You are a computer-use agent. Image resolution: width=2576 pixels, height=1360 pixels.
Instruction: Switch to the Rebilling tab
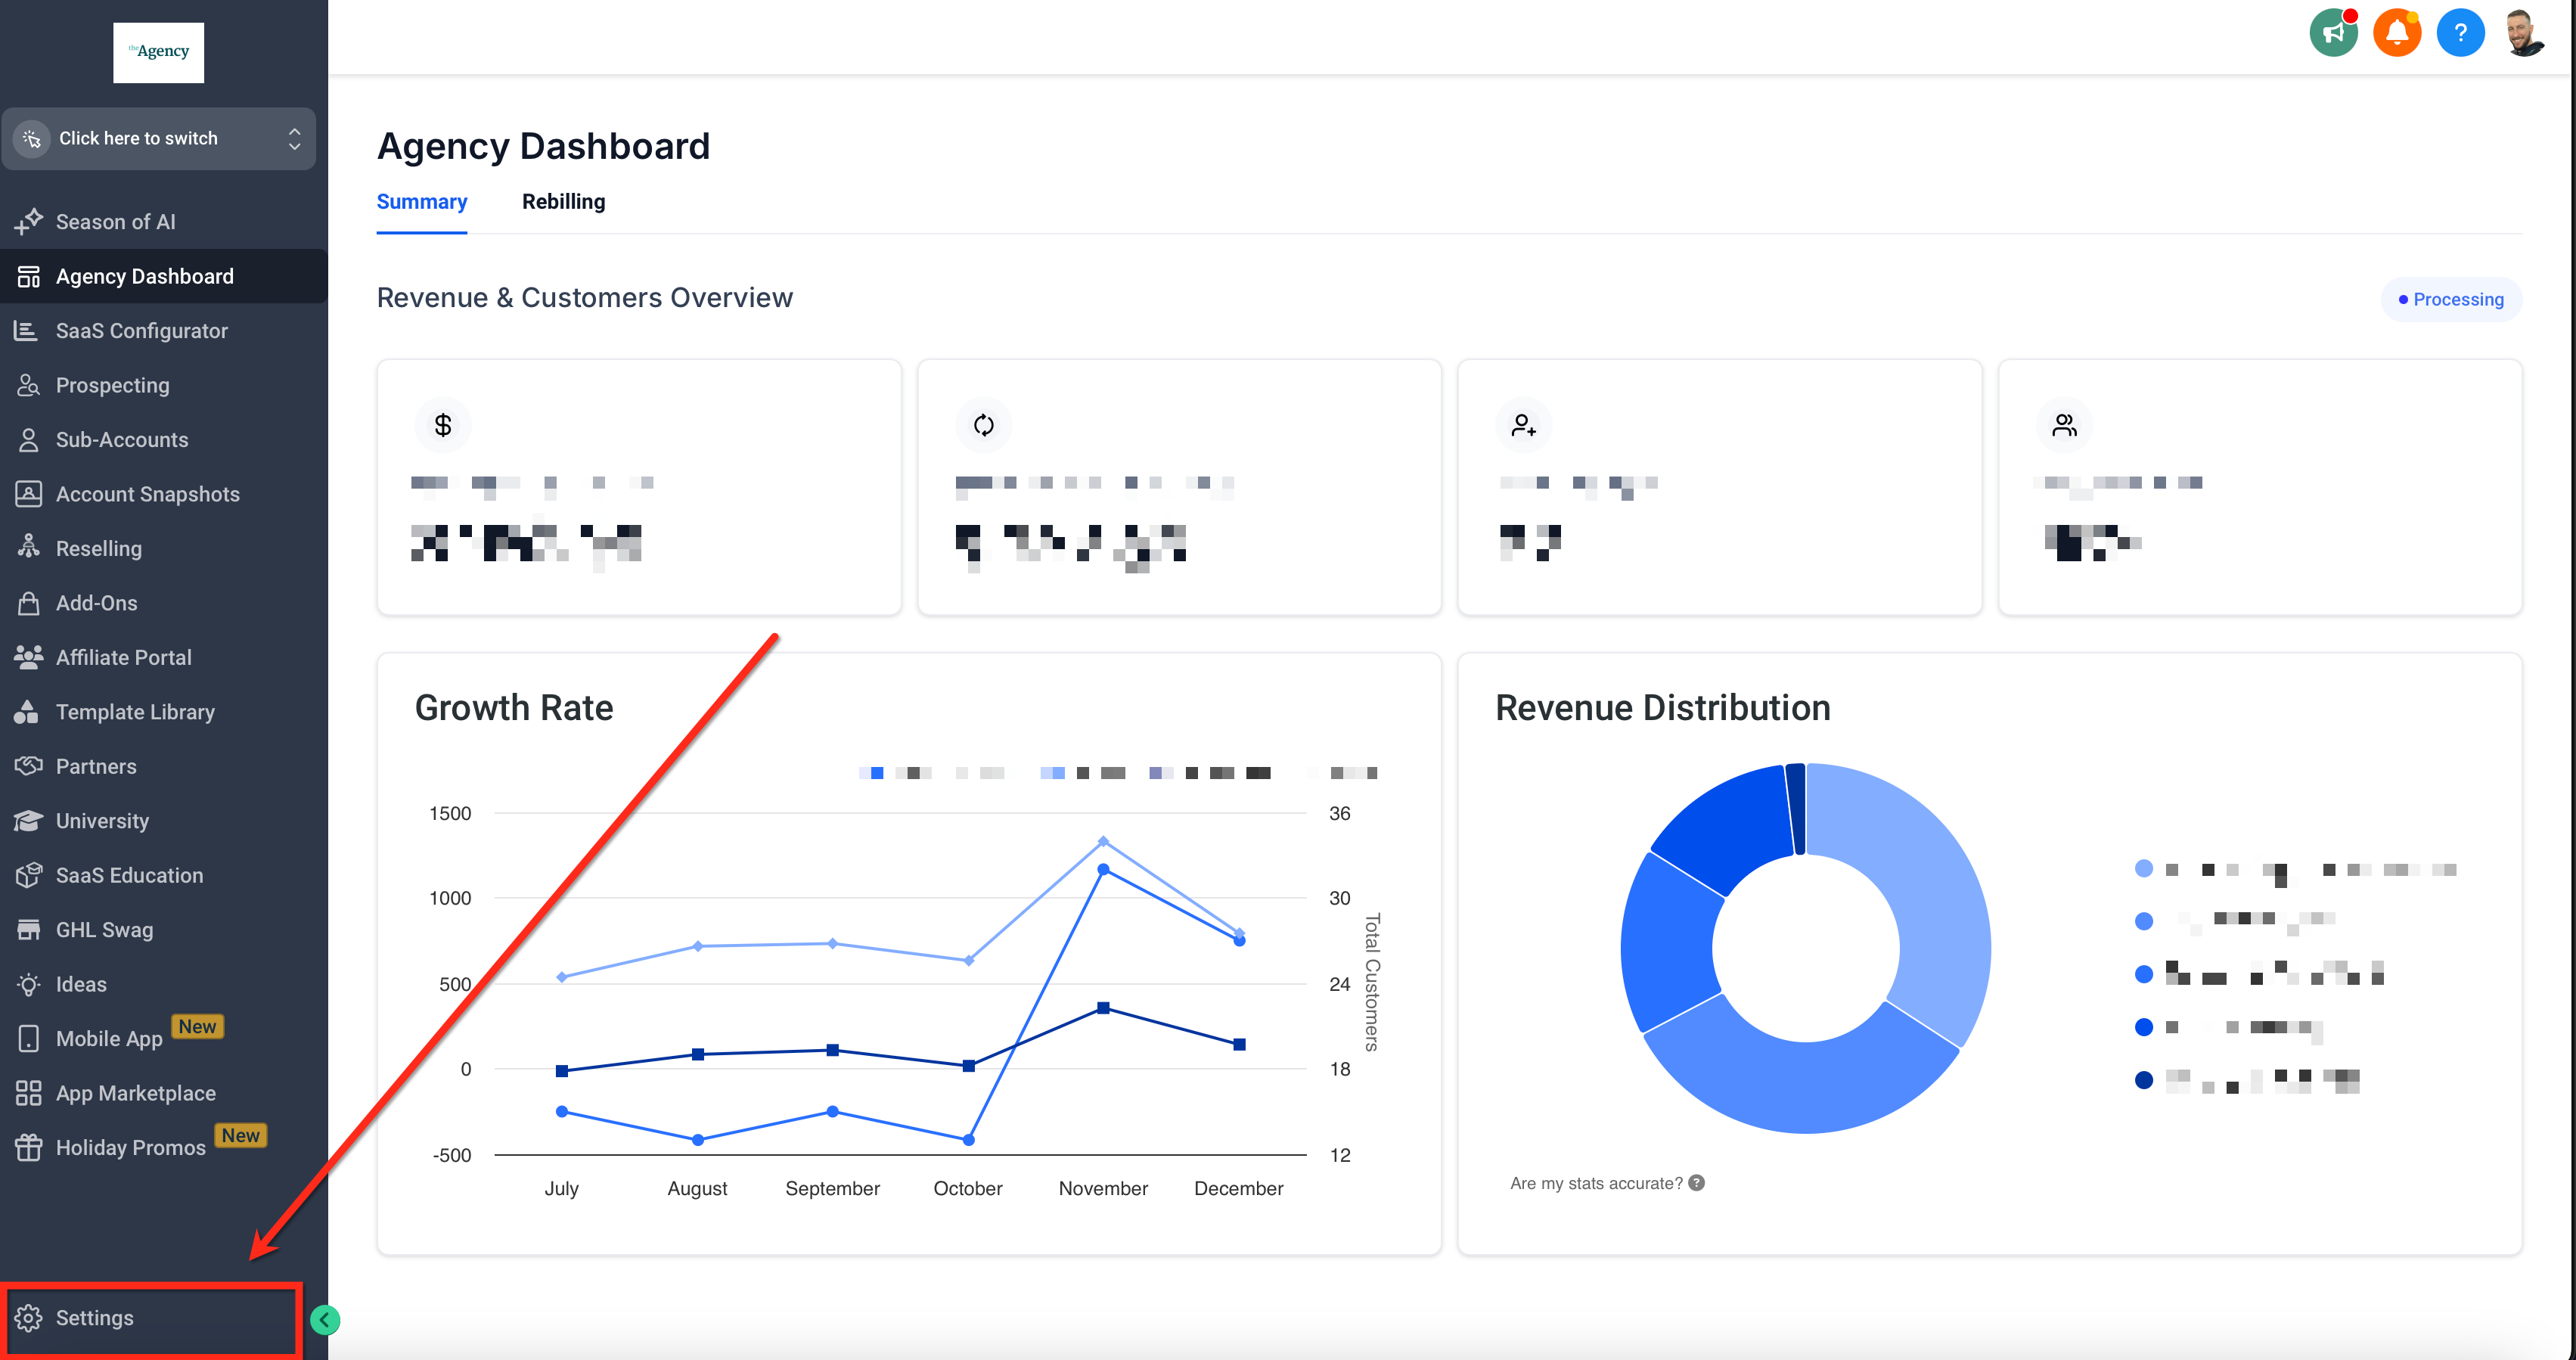click(x=563, y=201)
